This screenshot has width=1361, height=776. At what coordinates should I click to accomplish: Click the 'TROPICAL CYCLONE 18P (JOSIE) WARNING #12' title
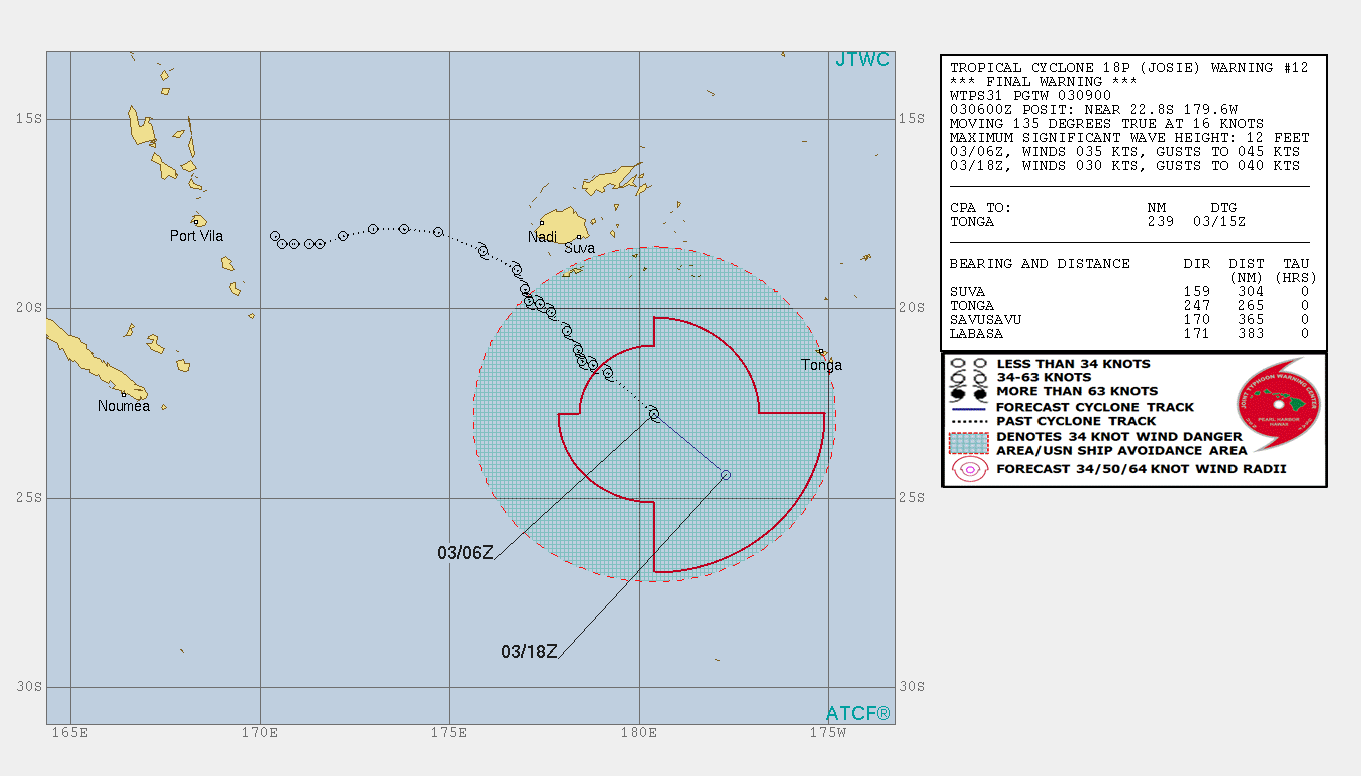pos(1128,68)
